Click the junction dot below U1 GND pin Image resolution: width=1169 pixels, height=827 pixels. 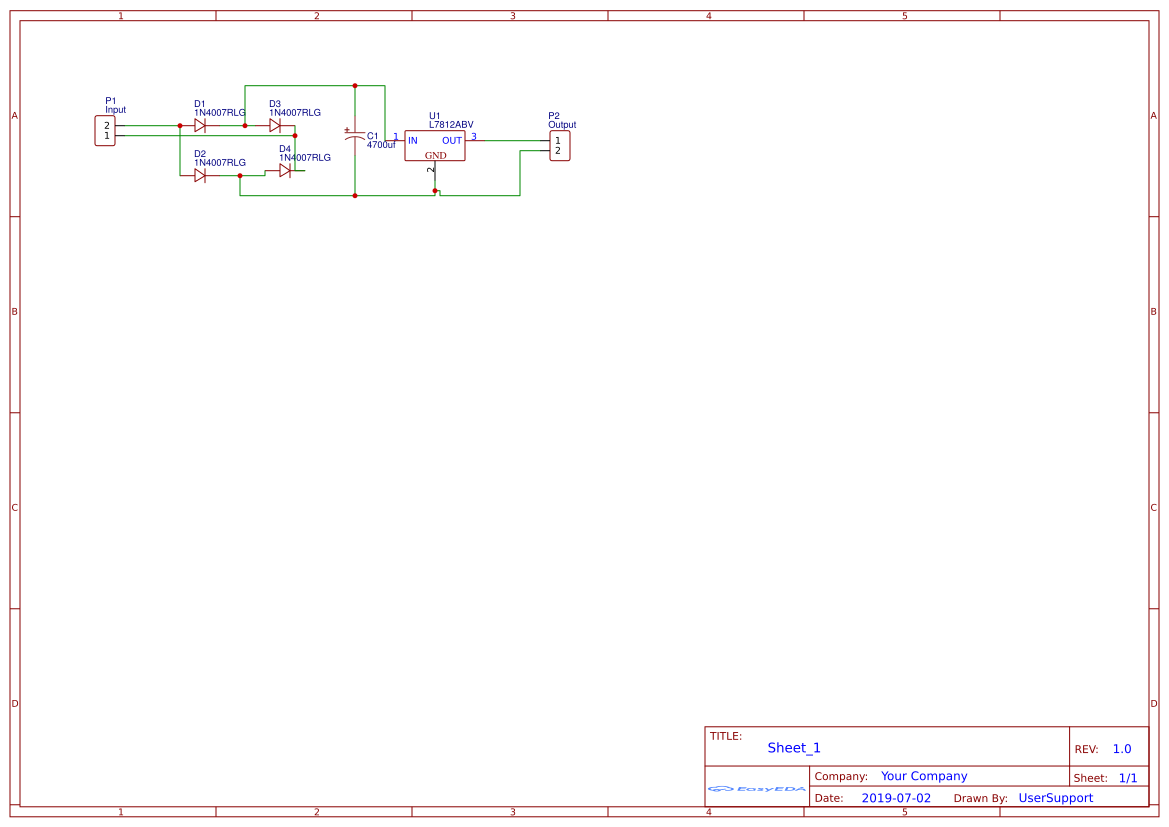pos(435,191)
